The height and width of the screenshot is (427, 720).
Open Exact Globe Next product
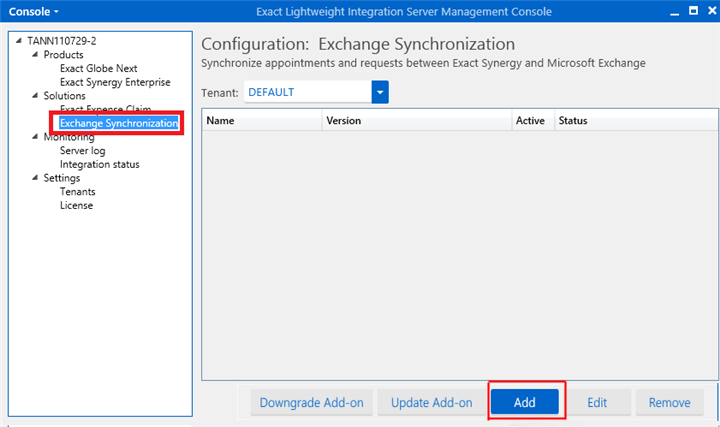99,68
